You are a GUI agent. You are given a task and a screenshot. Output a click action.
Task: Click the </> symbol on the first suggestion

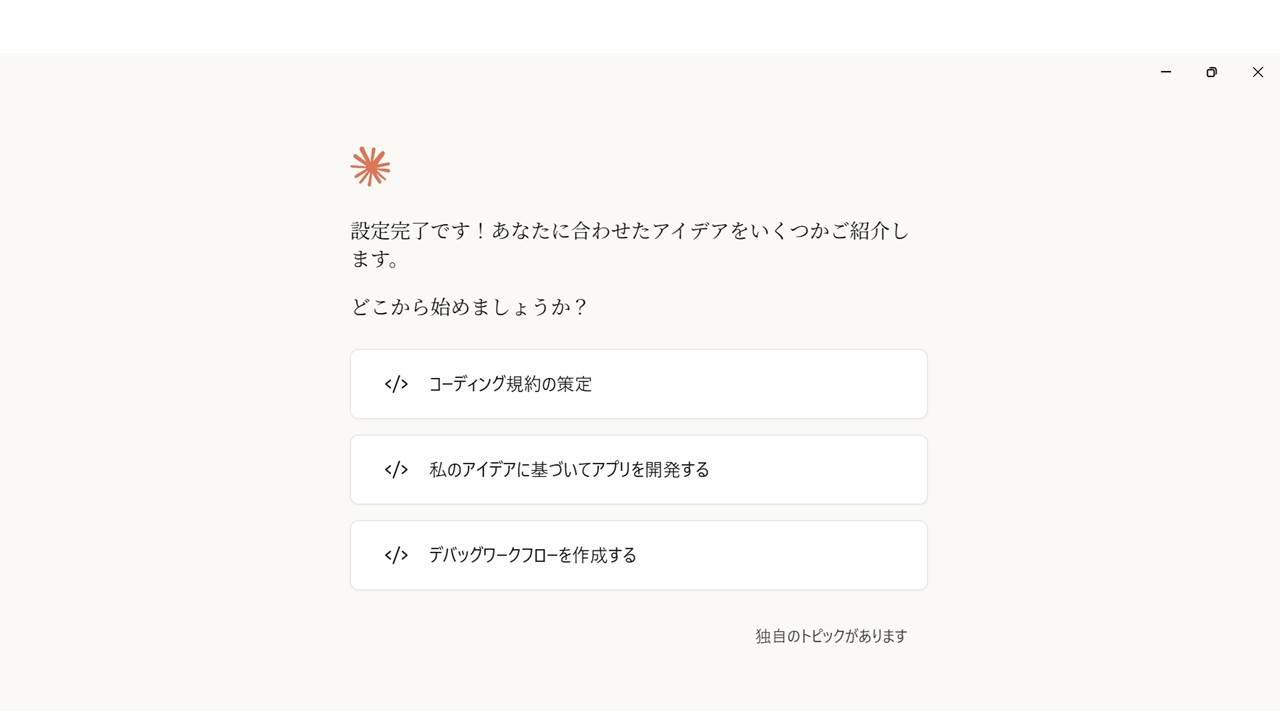tap(396, 384)
